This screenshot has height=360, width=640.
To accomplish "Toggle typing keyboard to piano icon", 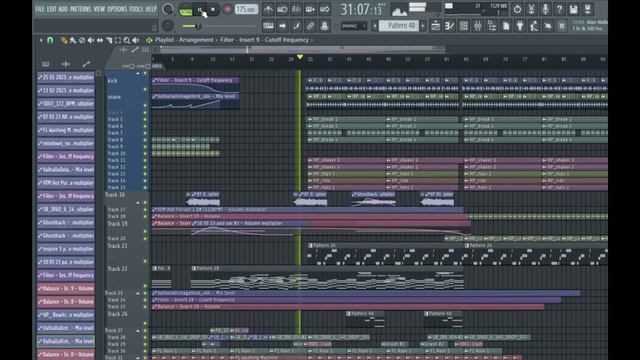I will 268,26.
